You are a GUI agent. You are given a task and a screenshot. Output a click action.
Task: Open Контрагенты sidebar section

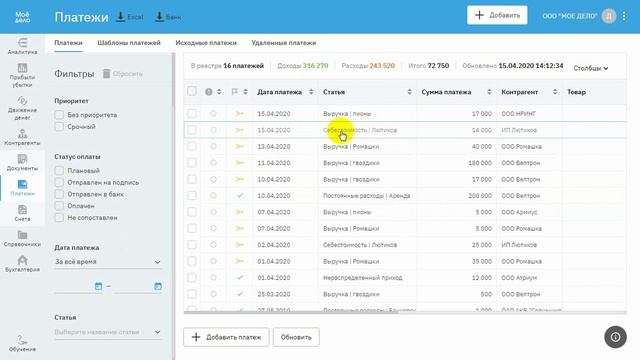click(x=22, y=138)
